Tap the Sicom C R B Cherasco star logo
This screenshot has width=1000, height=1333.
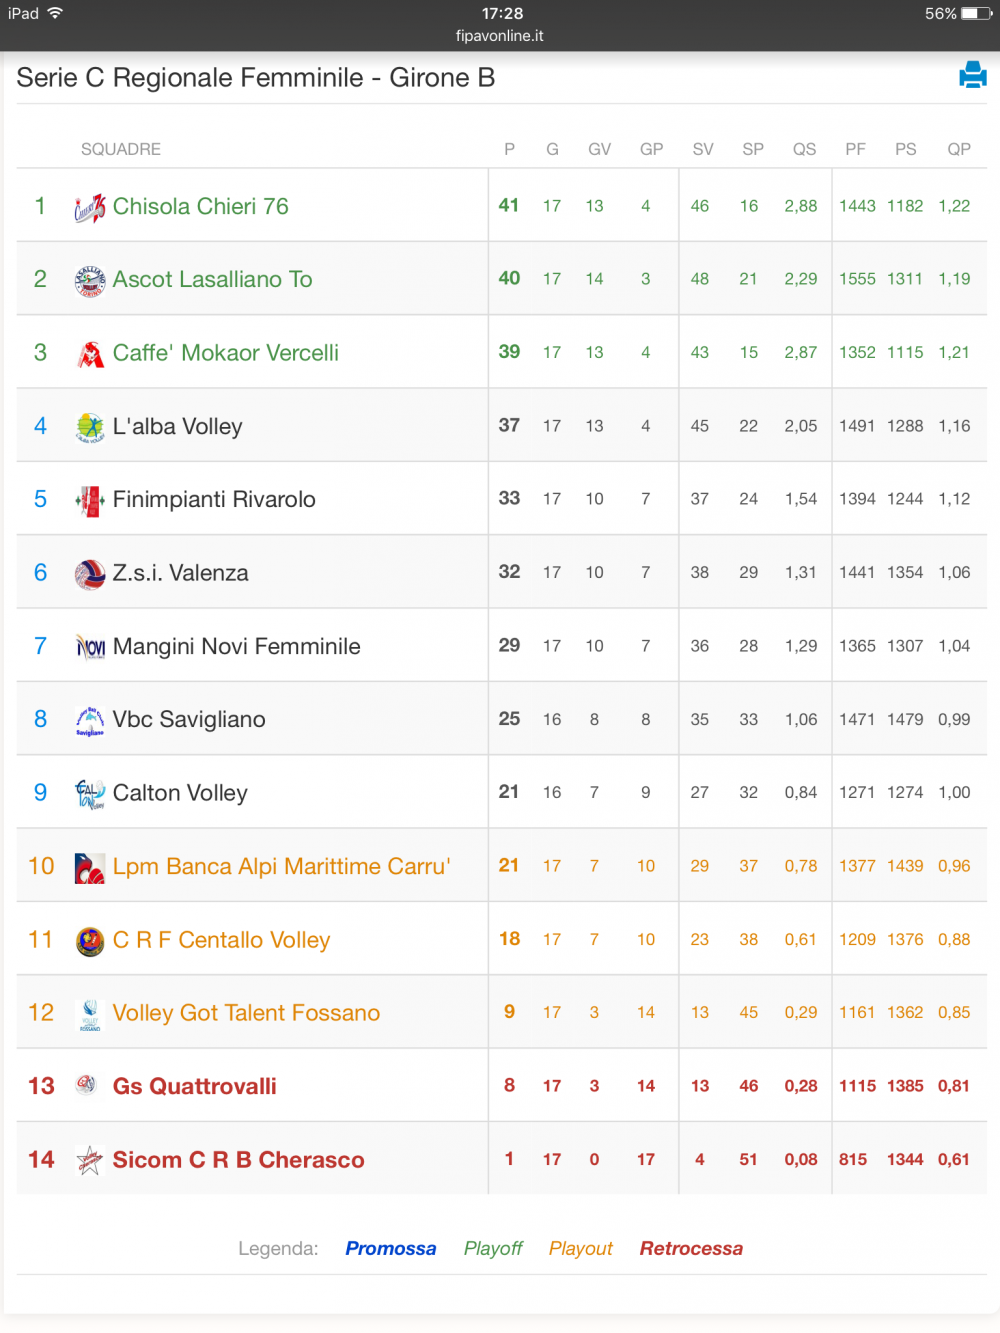(90, 1160)
